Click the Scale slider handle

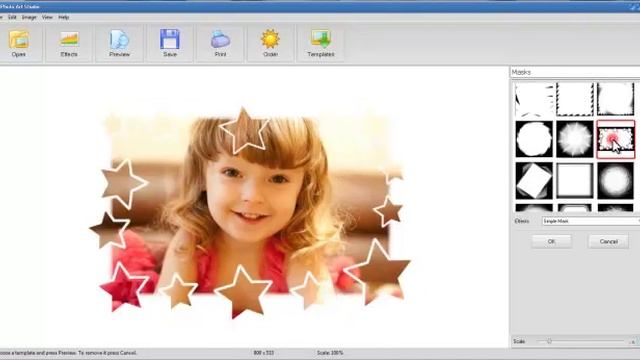click(x=549, y=341)
